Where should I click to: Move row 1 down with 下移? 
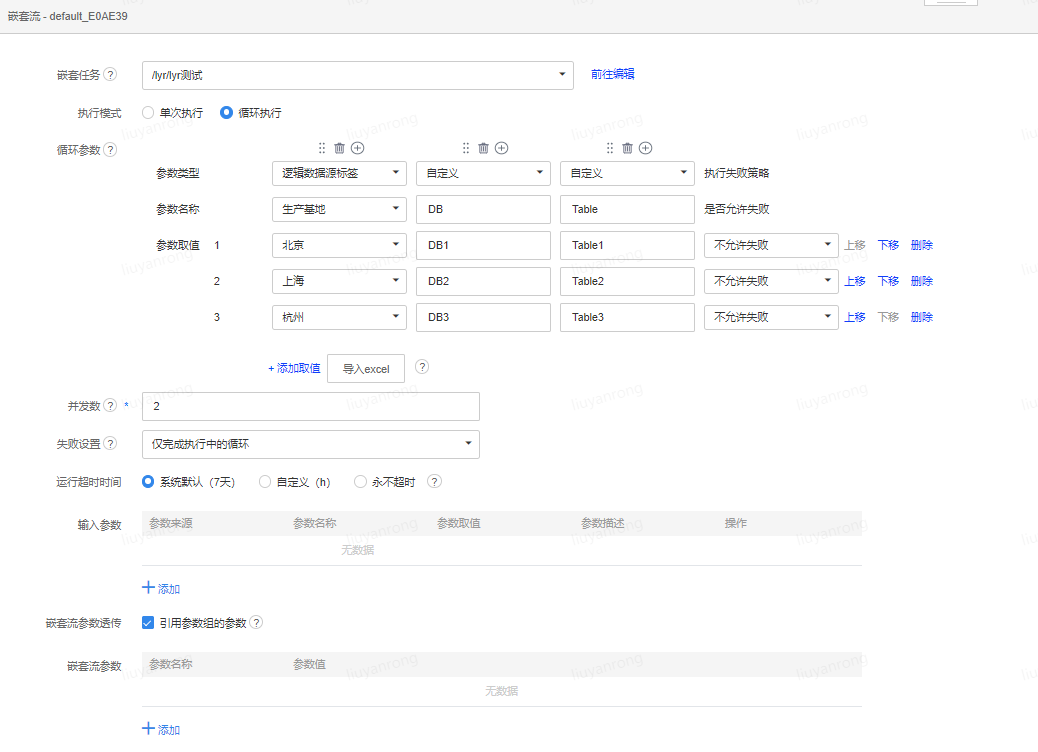click(888, 245)
